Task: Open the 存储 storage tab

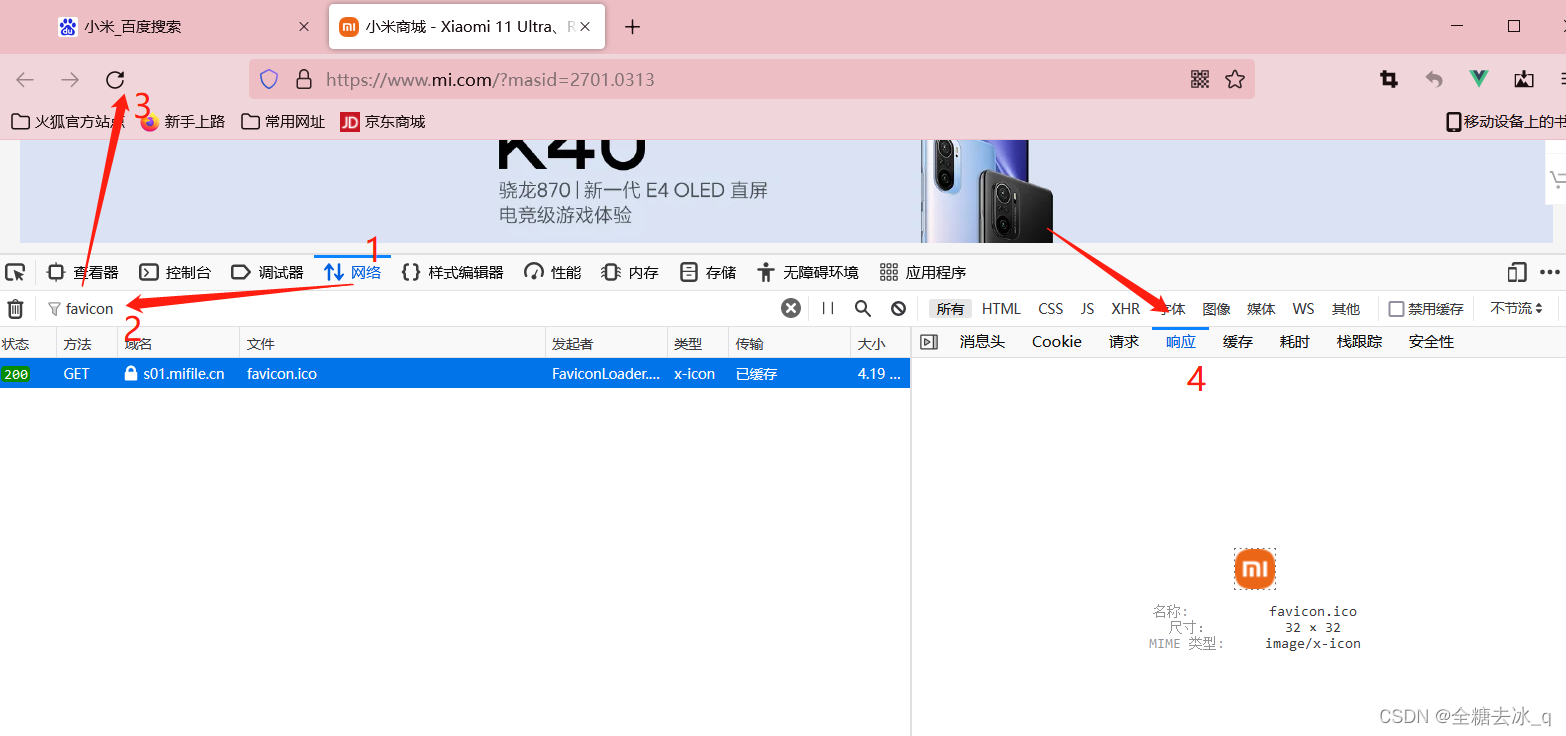Action: pyautogui.click(x=709, y=272)
